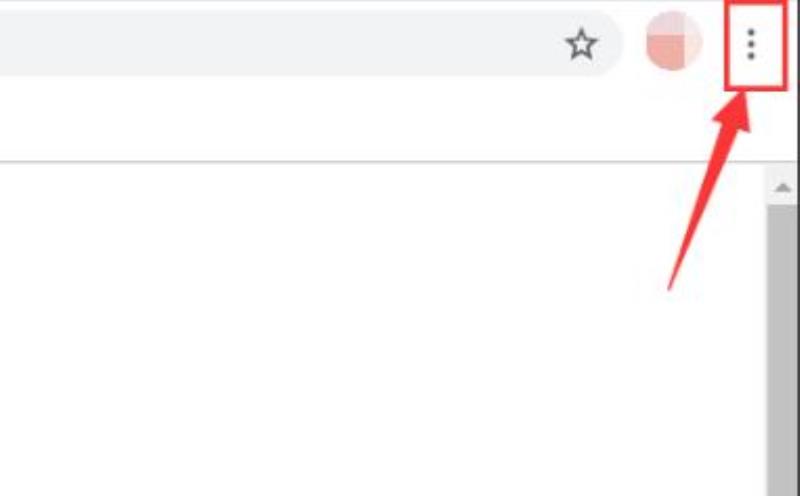Viewport: 800px width, 496px height.
Task: Click the gray vertical scrollbar thumb
Action: click(782, 350)
